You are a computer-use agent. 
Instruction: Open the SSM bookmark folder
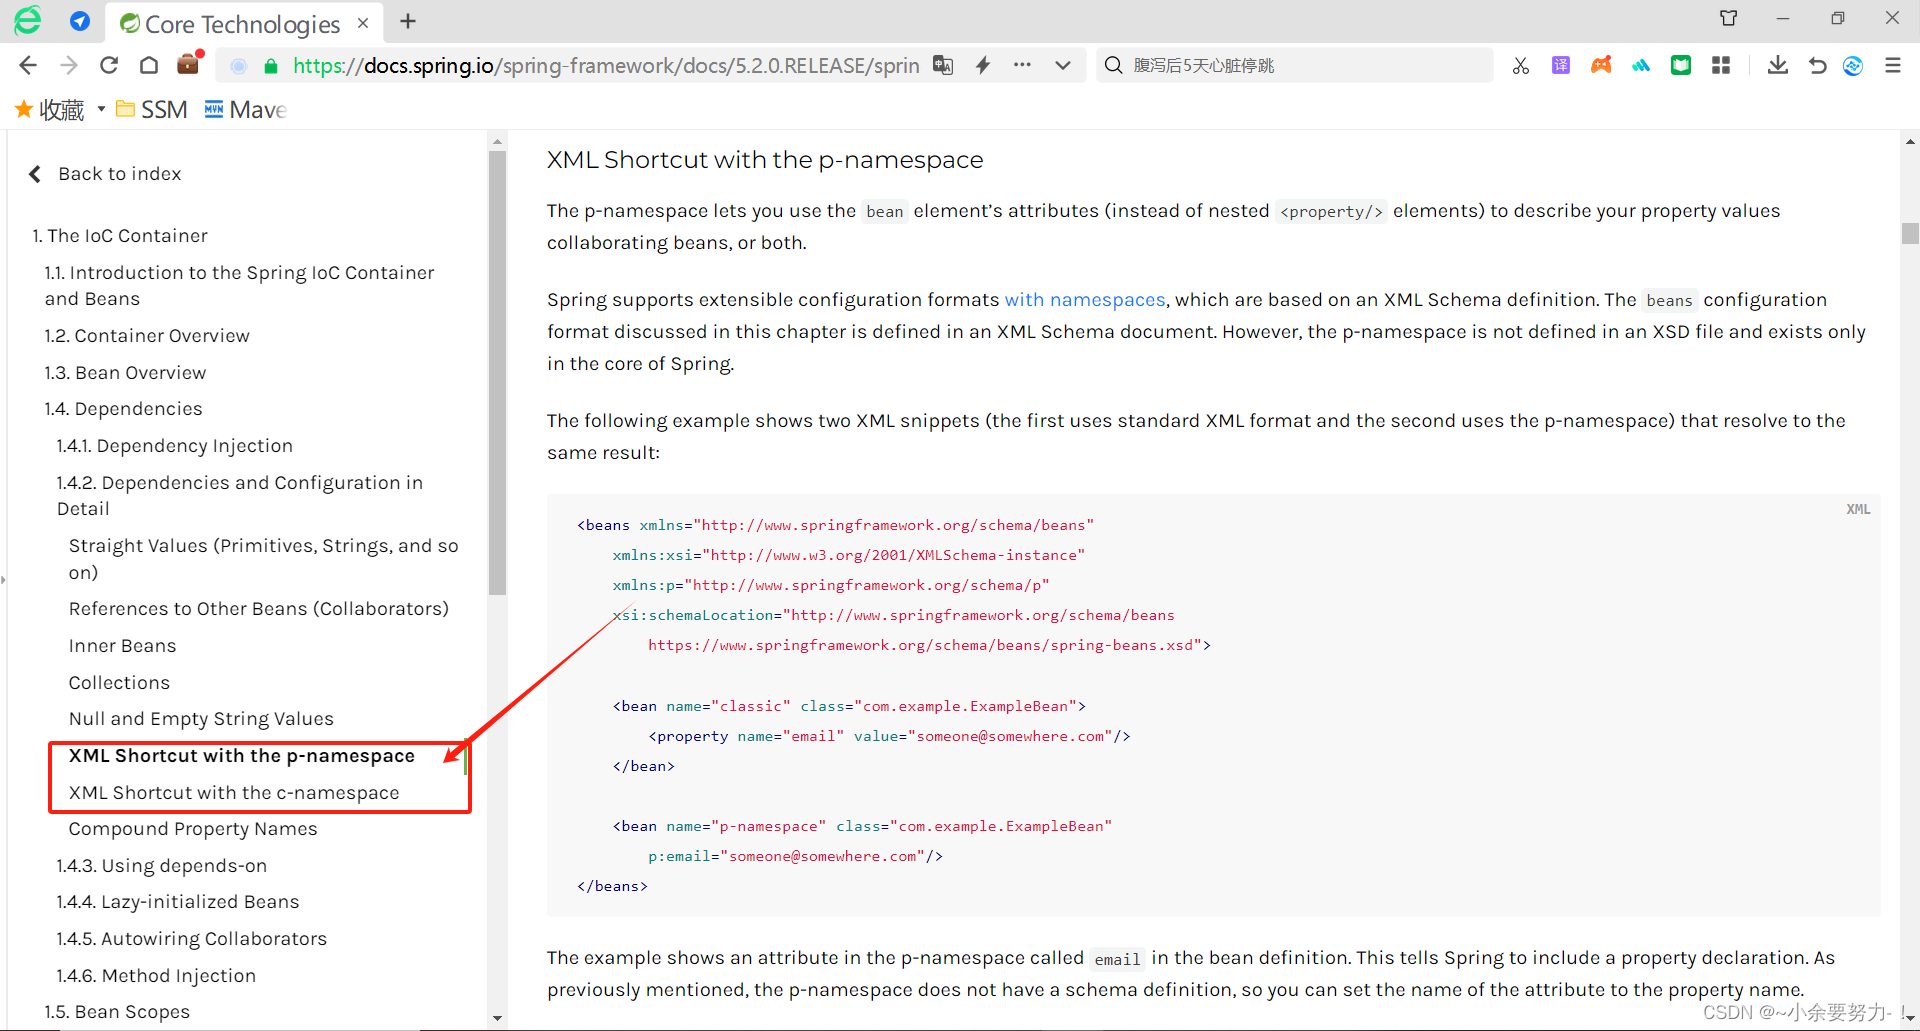(152, 109)
